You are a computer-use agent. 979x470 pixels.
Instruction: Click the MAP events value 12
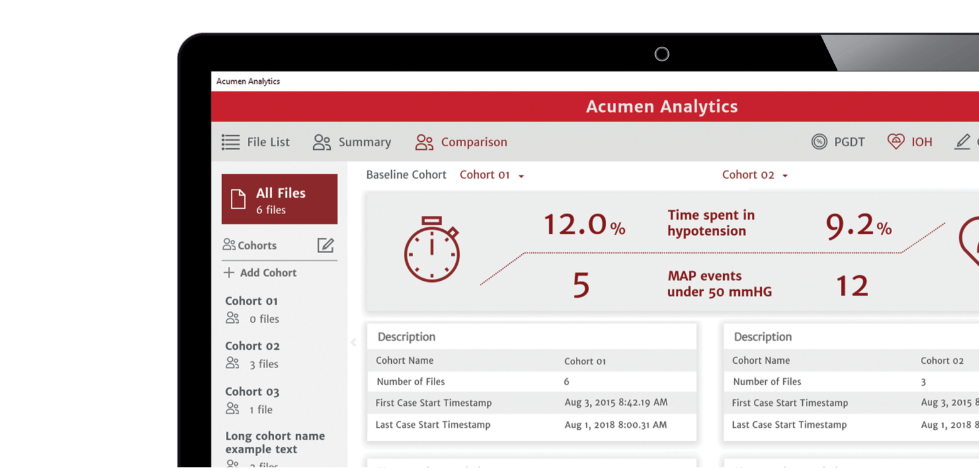tap(852, 286)
